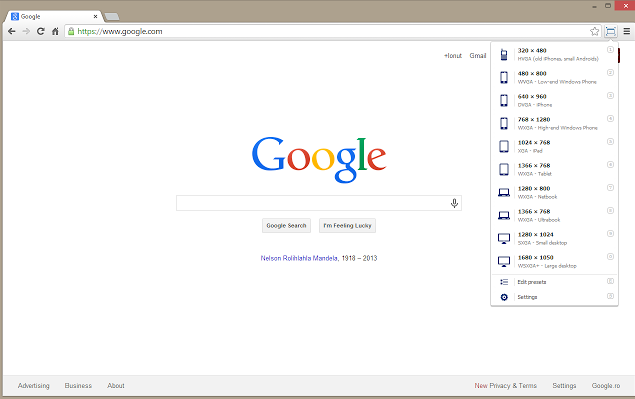Choose the 1280 × 1024 Small desktop preset
This screenshot has width=635, height=399.
coord(554,239)
